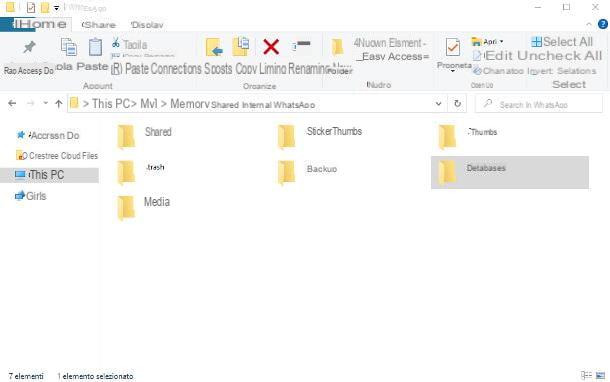Select the Databases folder
The image size is (610, 382).
pos(510,172)
